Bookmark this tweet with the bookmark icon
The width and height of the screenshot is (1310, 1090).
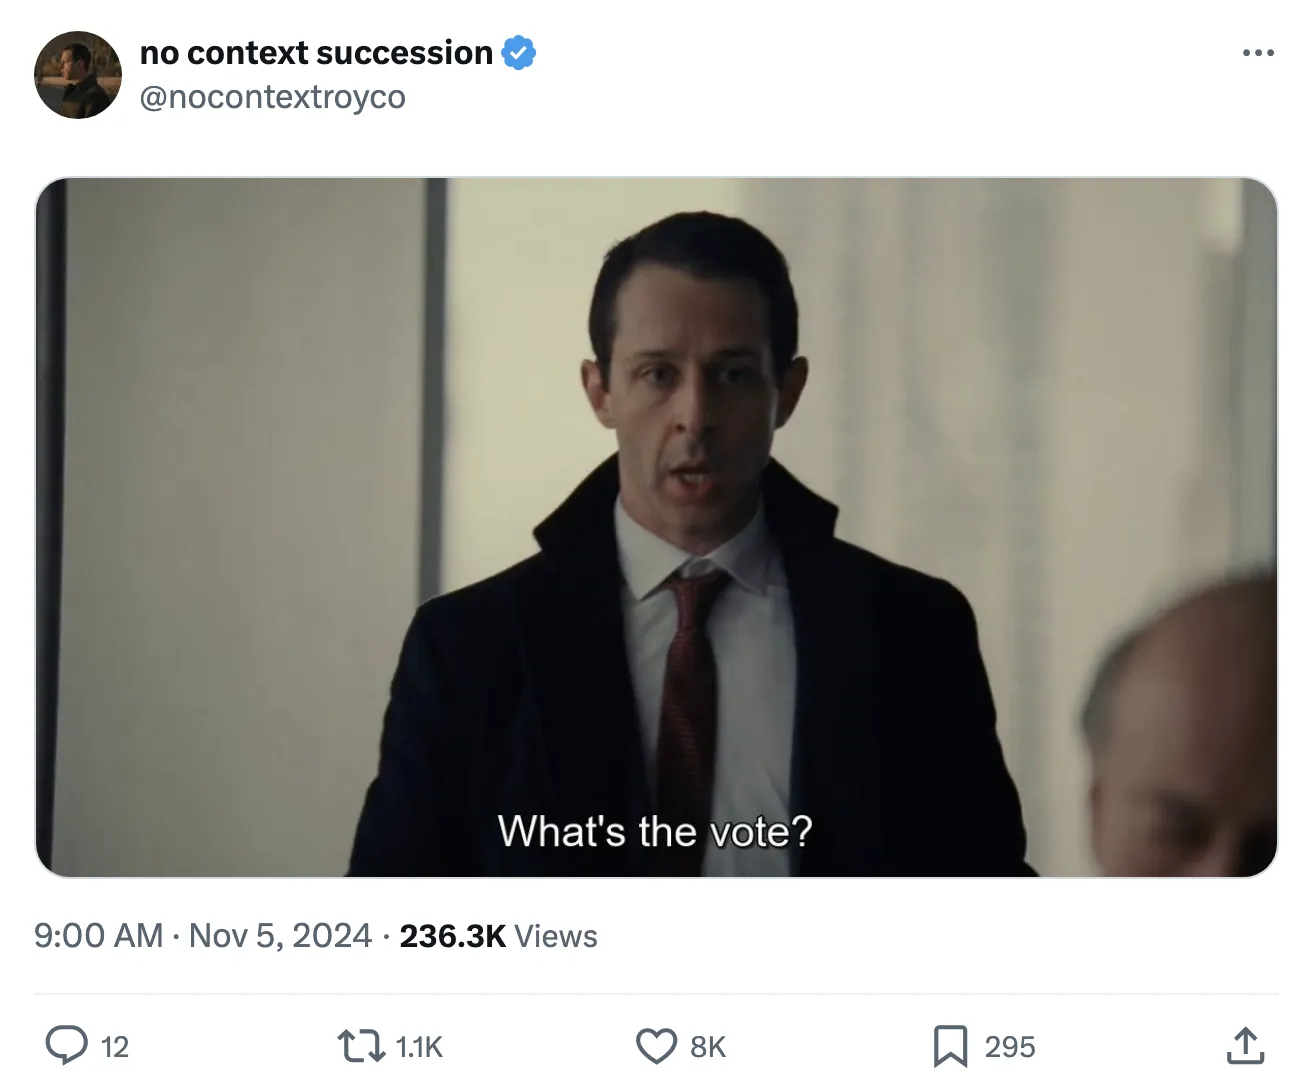950,1046
